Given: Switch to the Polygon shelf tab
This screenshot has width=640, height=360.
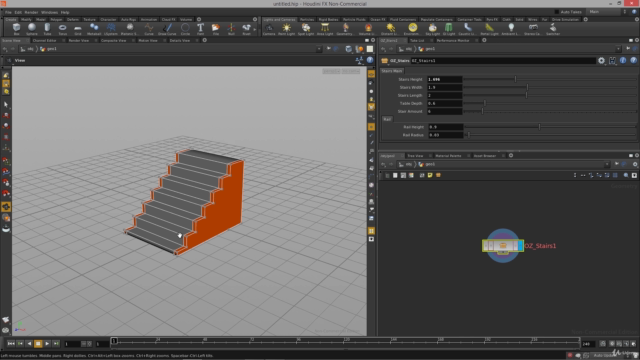Looking at the screenshot, I should pyautogui.click(x=56, y=19).
